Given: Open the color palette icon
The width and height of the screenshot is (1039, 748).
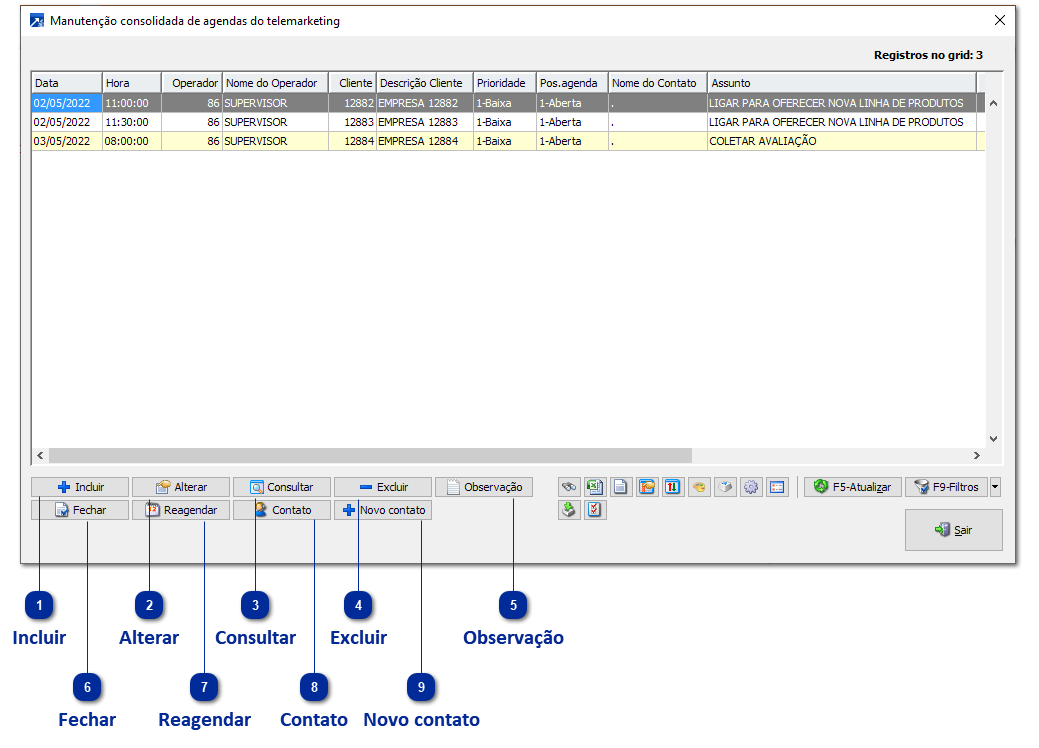Looking at the screenshot, I should 699,487.
